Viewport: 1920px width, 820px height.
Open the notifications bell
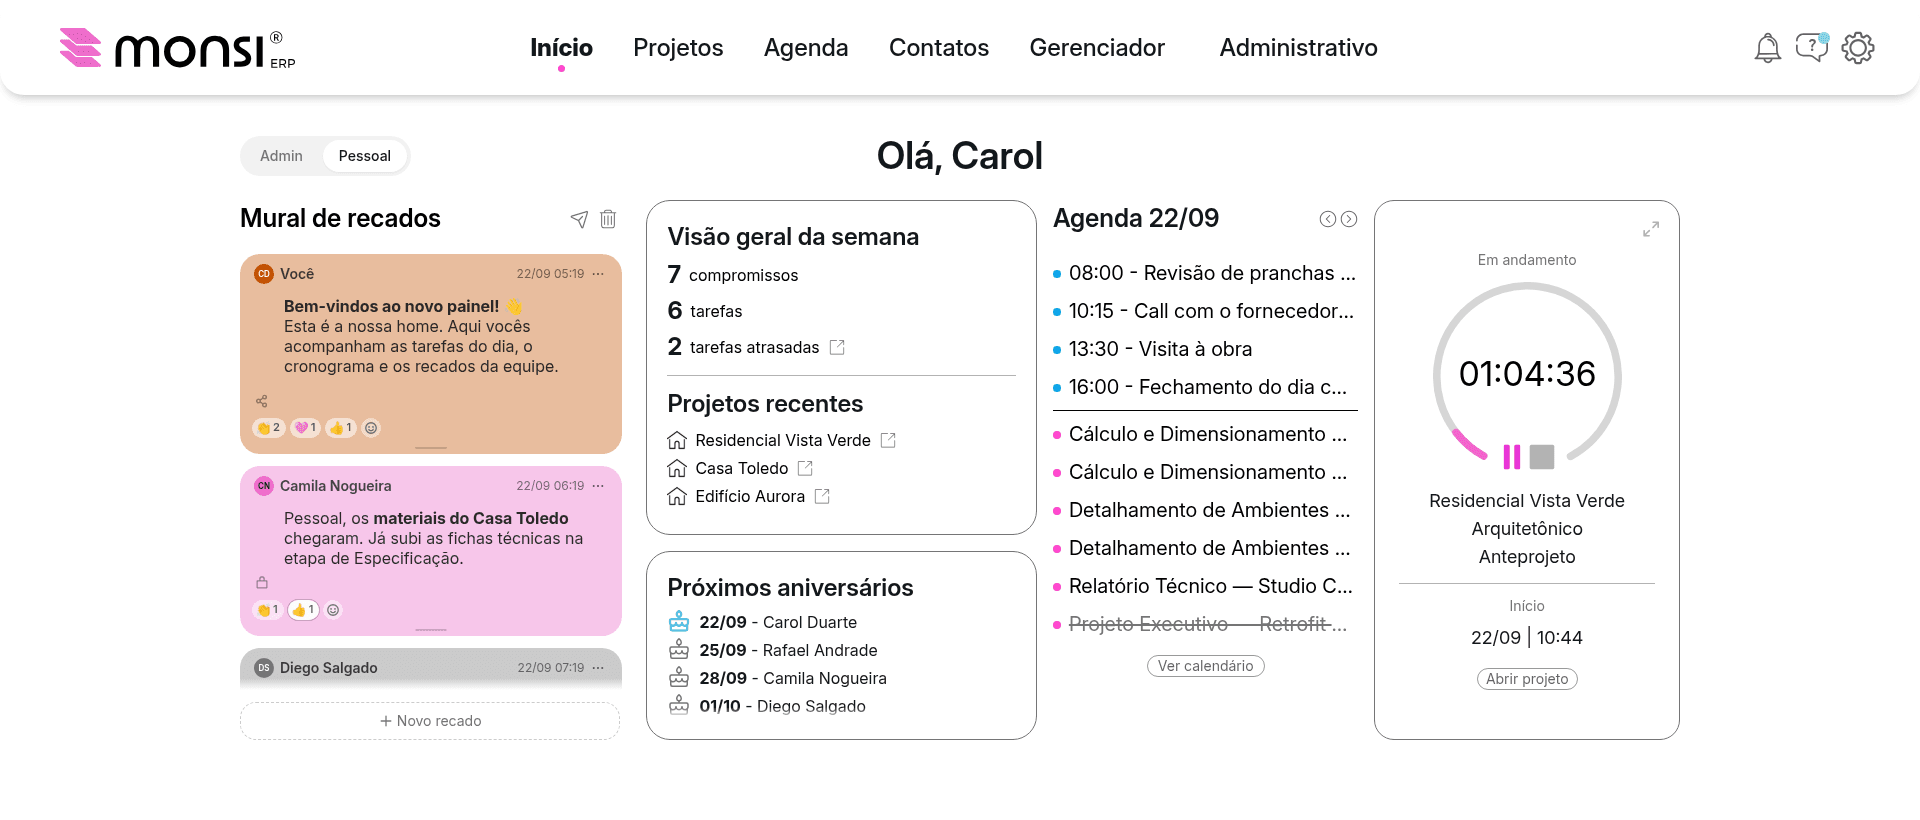1767,48
